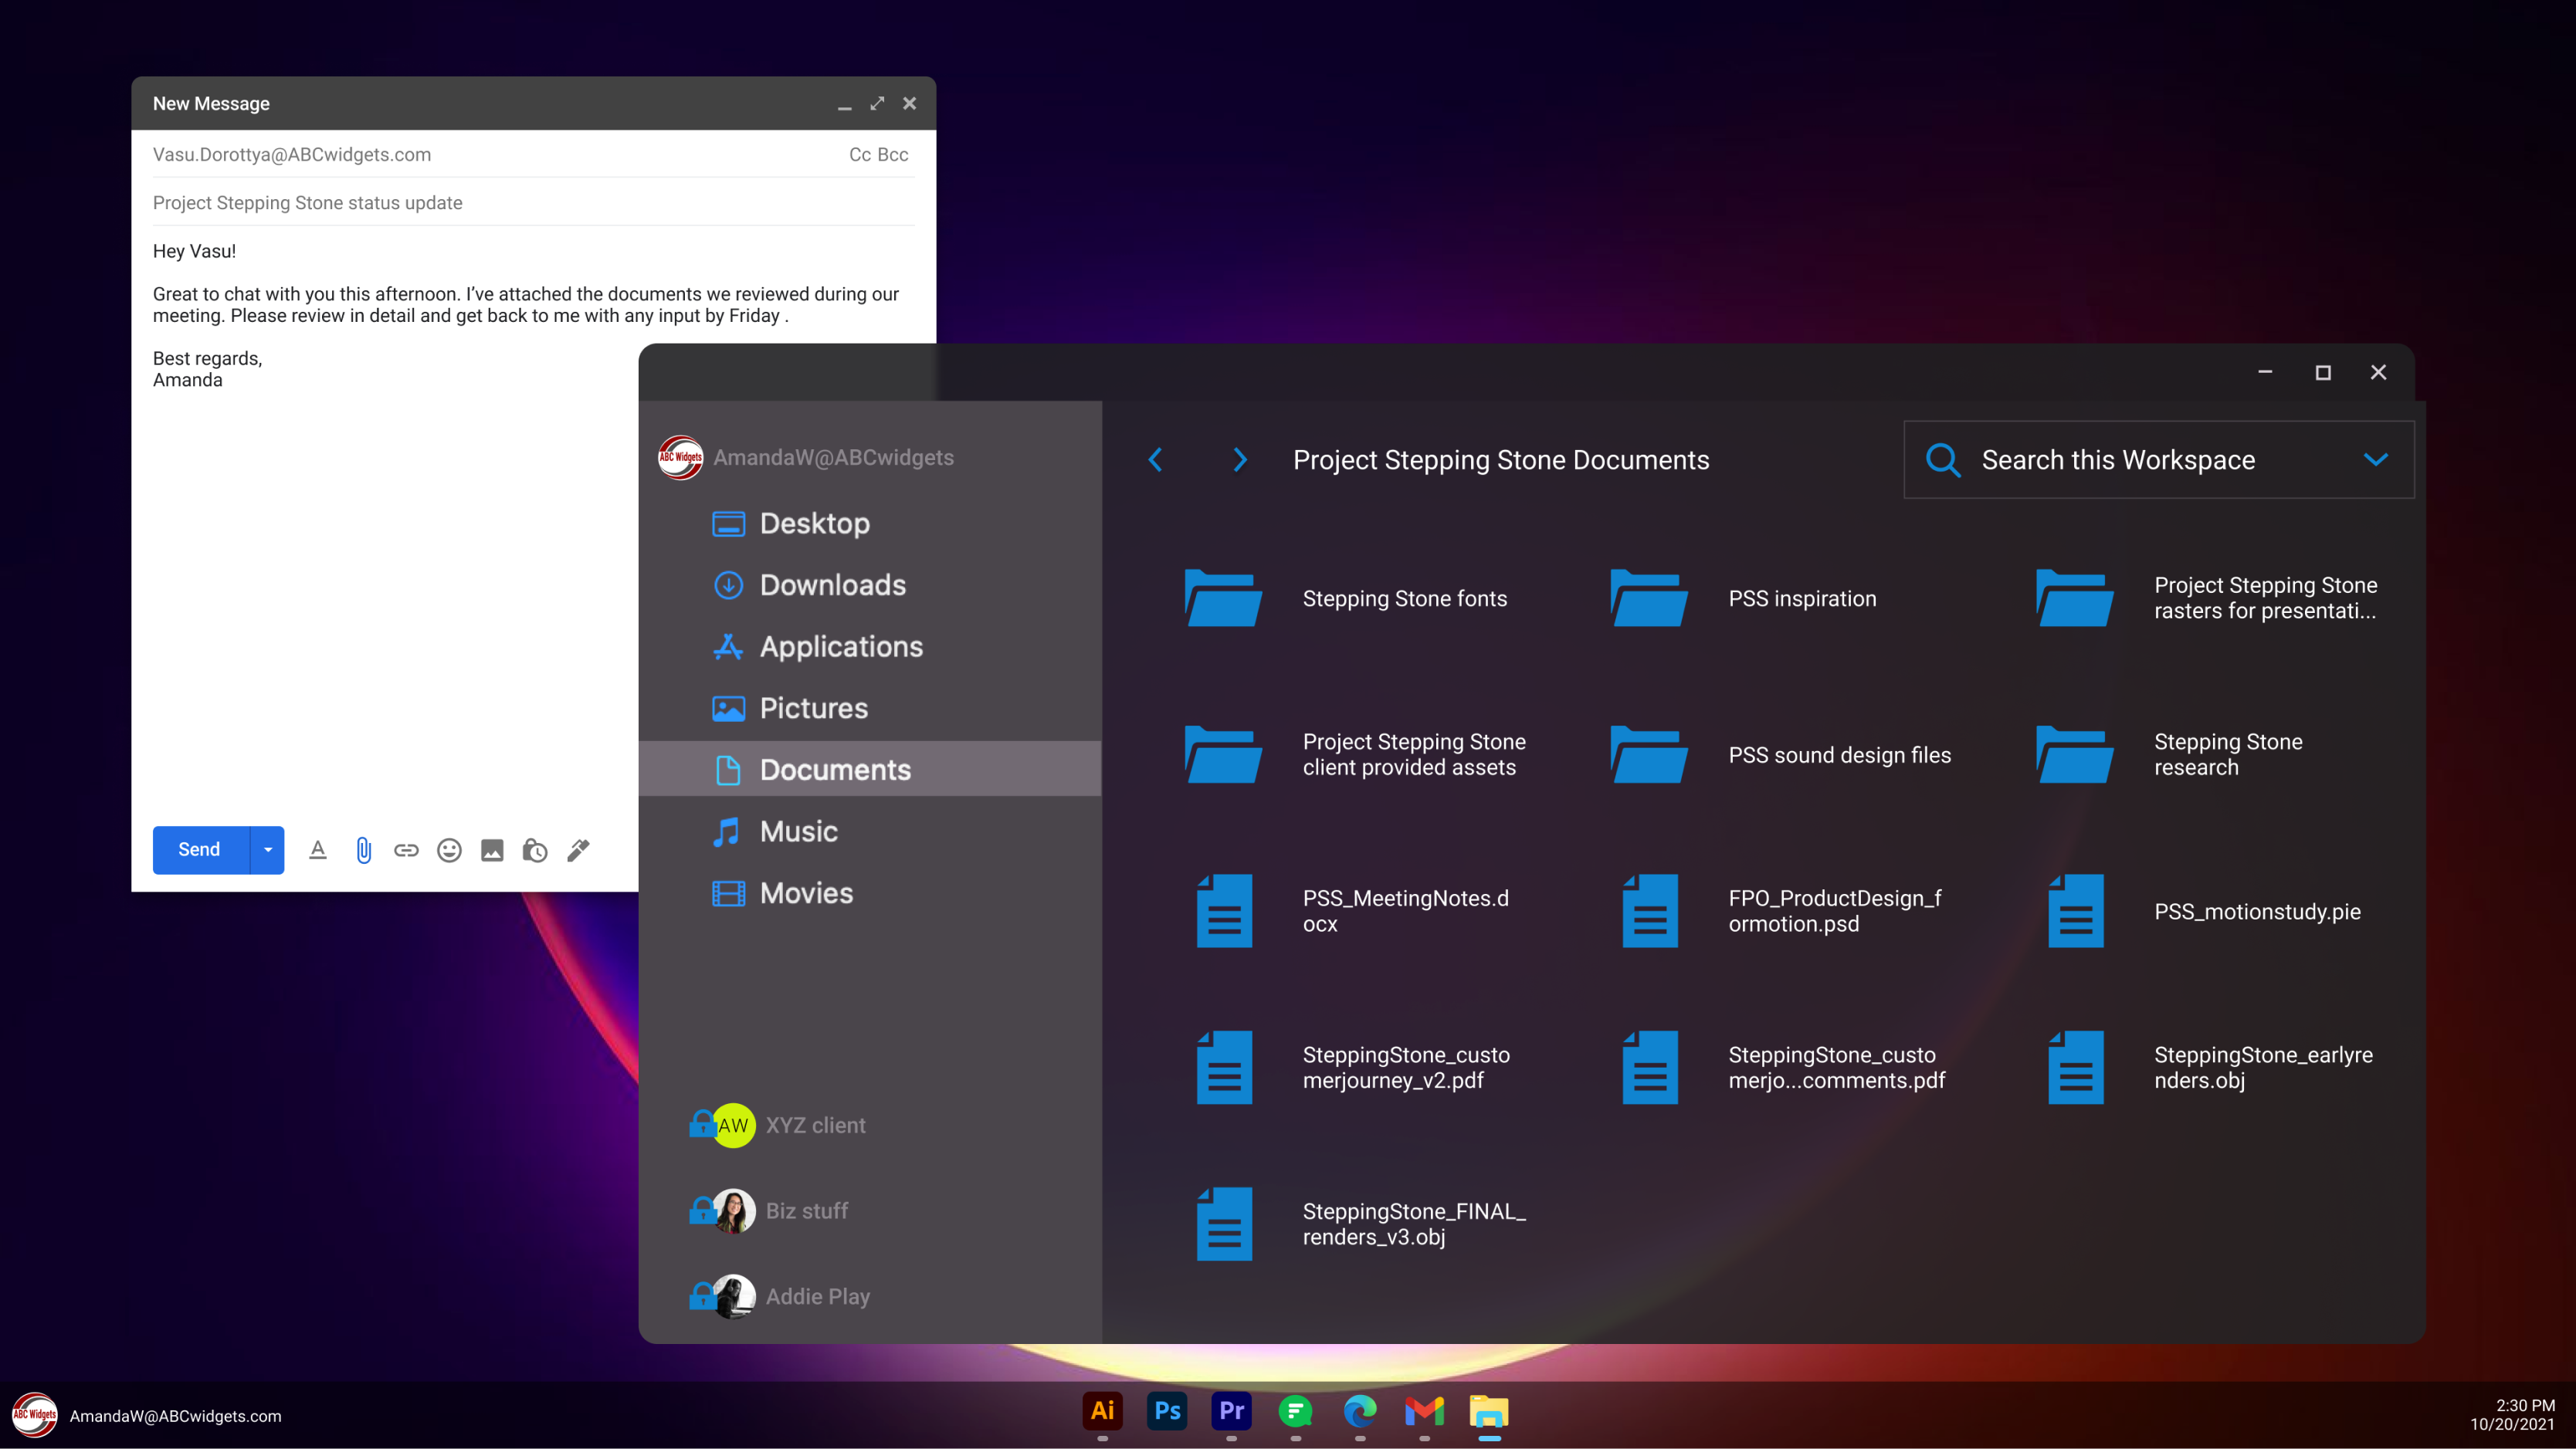
Task: Select Applications in the sidebar
Action: click(870, 647)
